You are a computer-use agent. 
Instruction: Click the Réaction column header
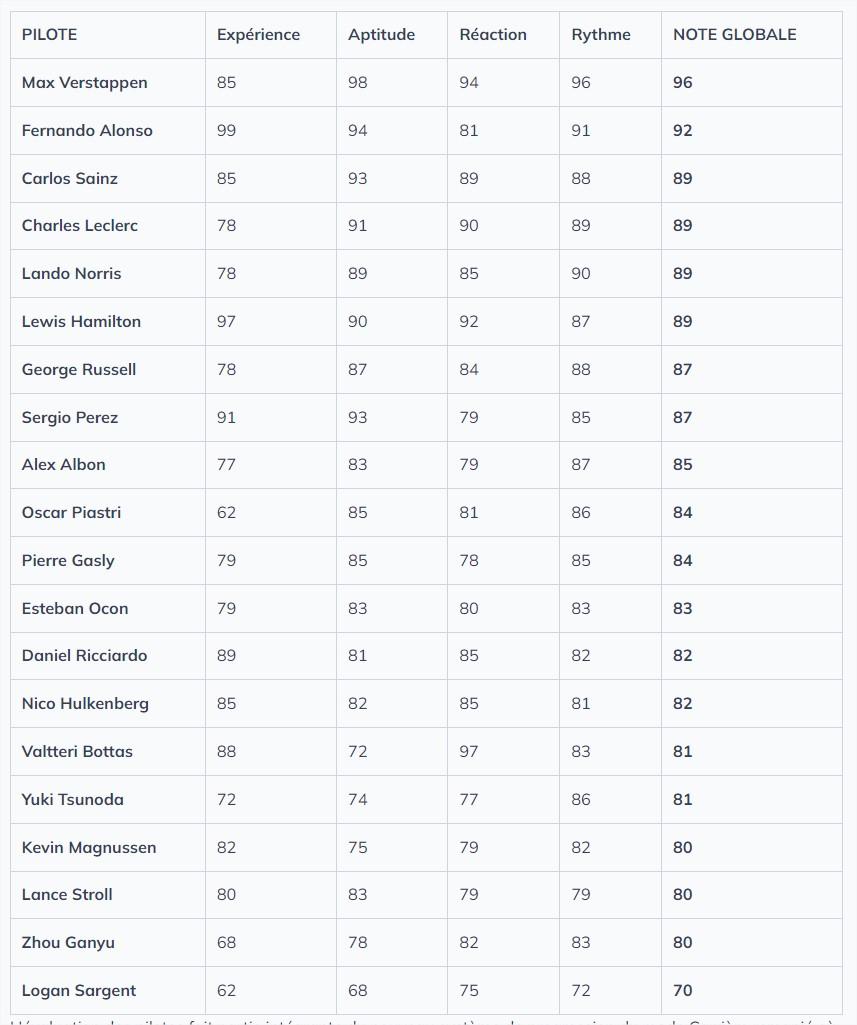tap(493, 35)
